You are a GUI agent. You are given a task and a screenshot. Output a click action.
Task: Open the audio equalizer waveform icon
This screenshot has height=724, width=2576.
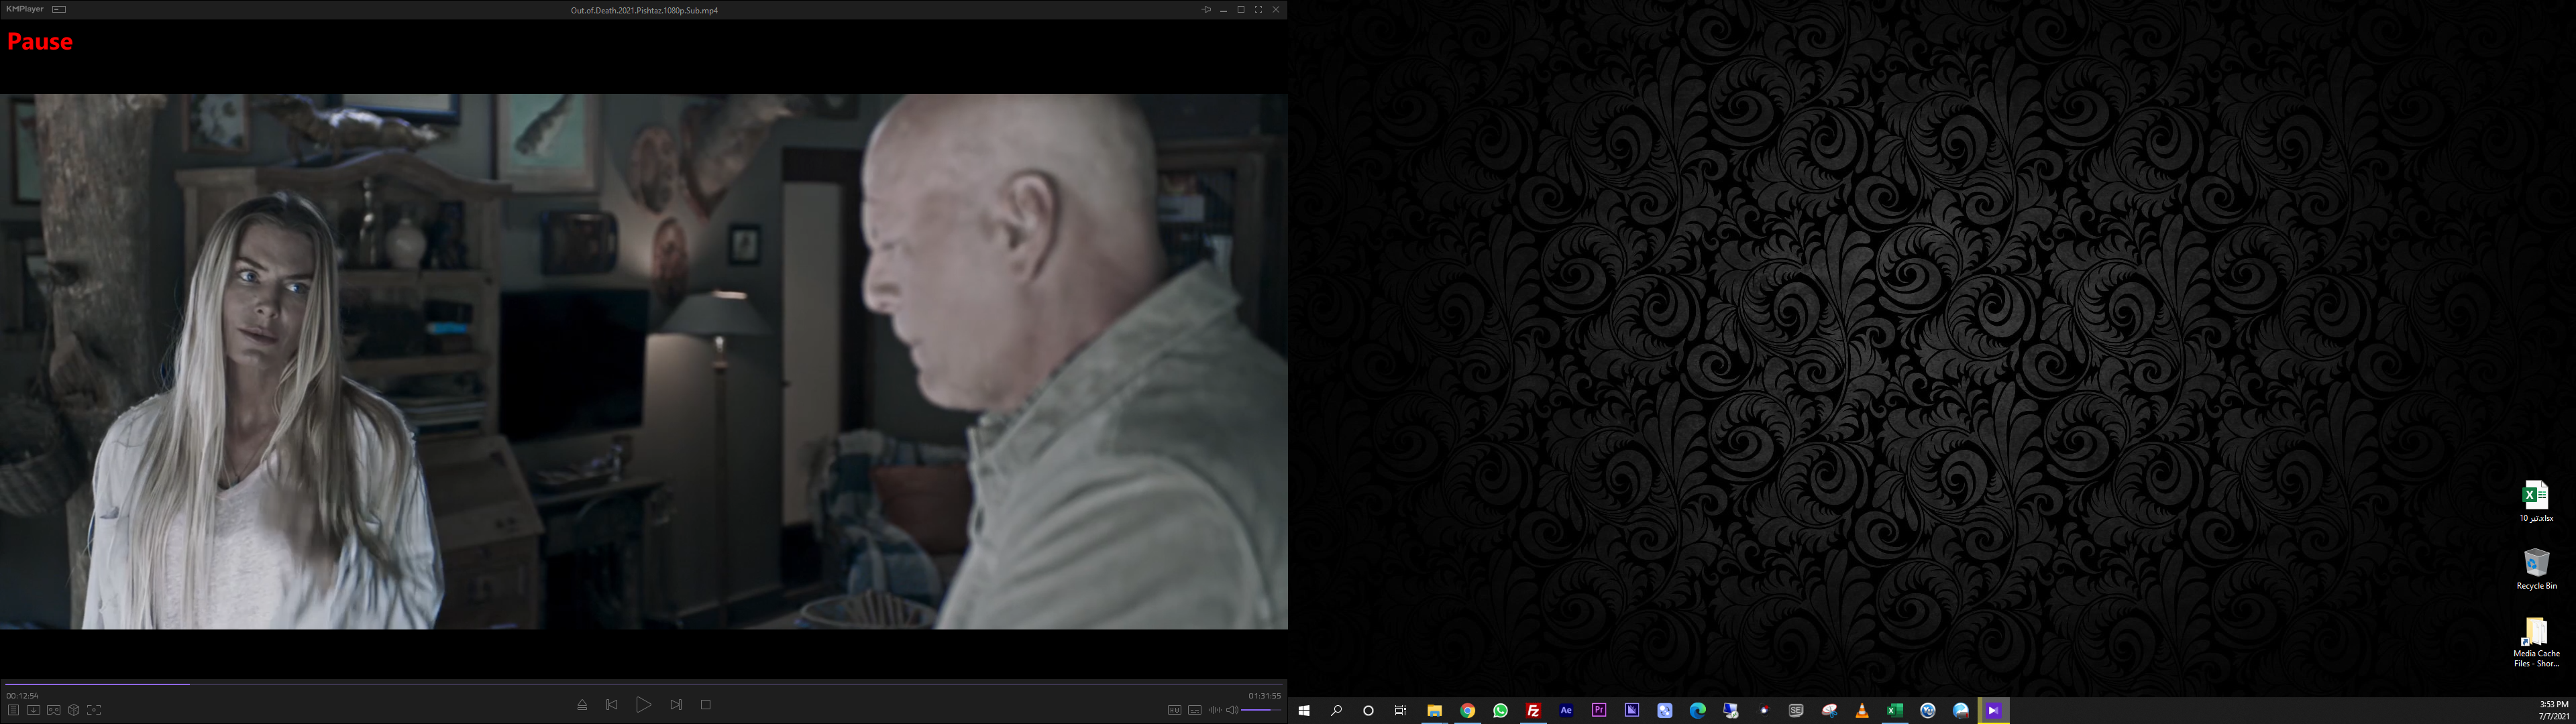click(1214, 710)
